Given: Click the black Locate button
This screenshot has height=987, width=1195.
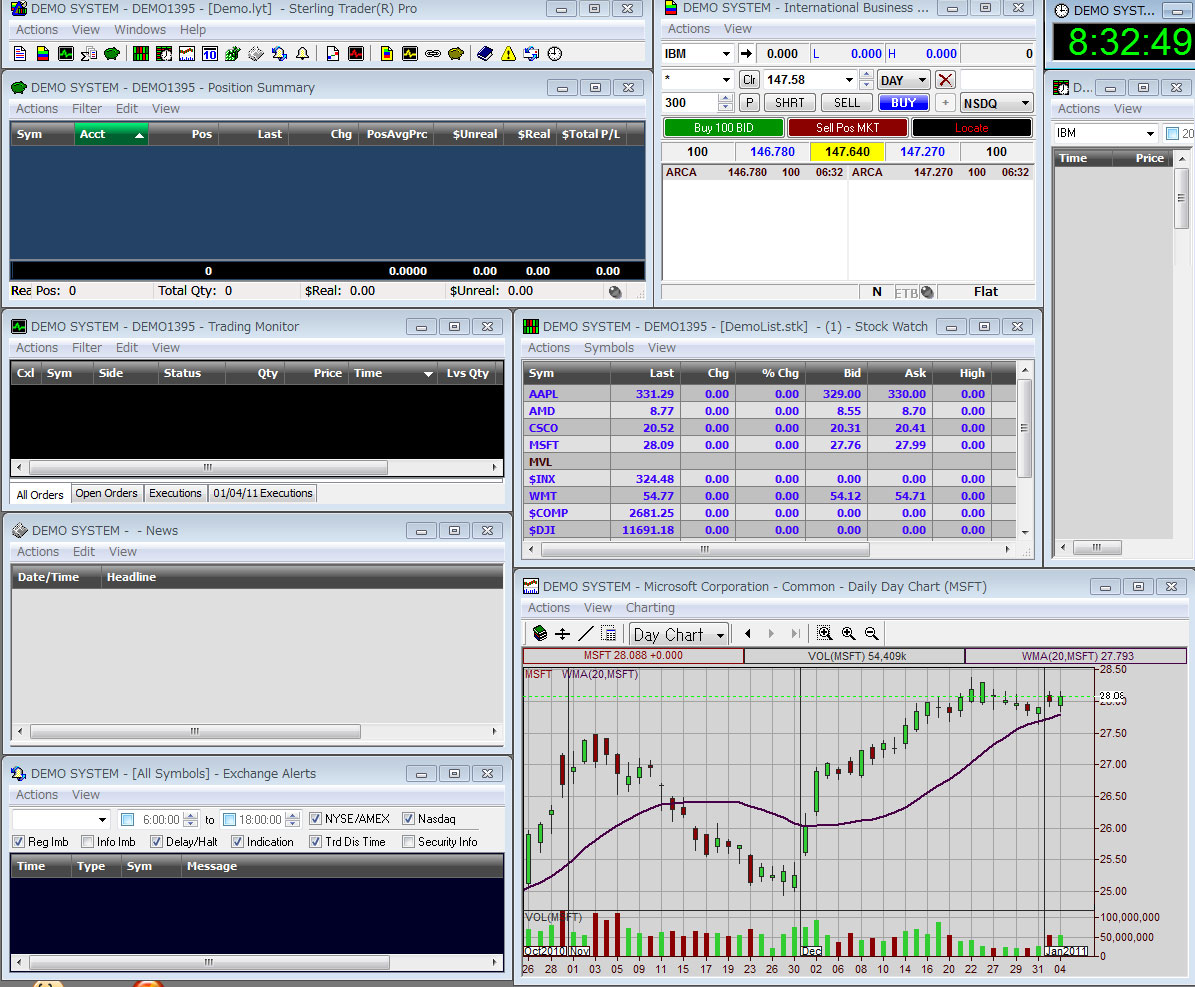Looking at the screenshot, I should (x=972, y=127).
